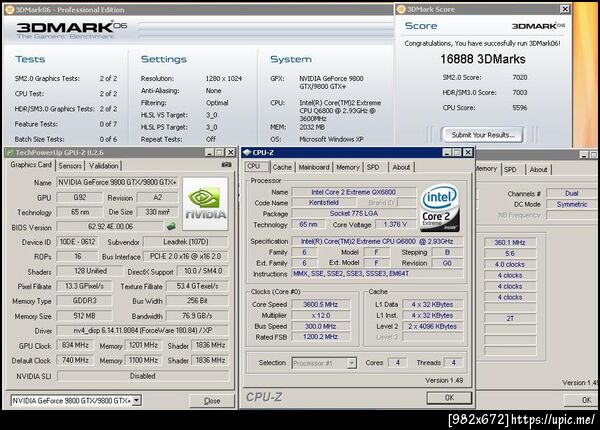This screenshot has width=600, height=430.
Task: Switch to the Validation tab in GPU-Z
Action: tap(103, 166)
